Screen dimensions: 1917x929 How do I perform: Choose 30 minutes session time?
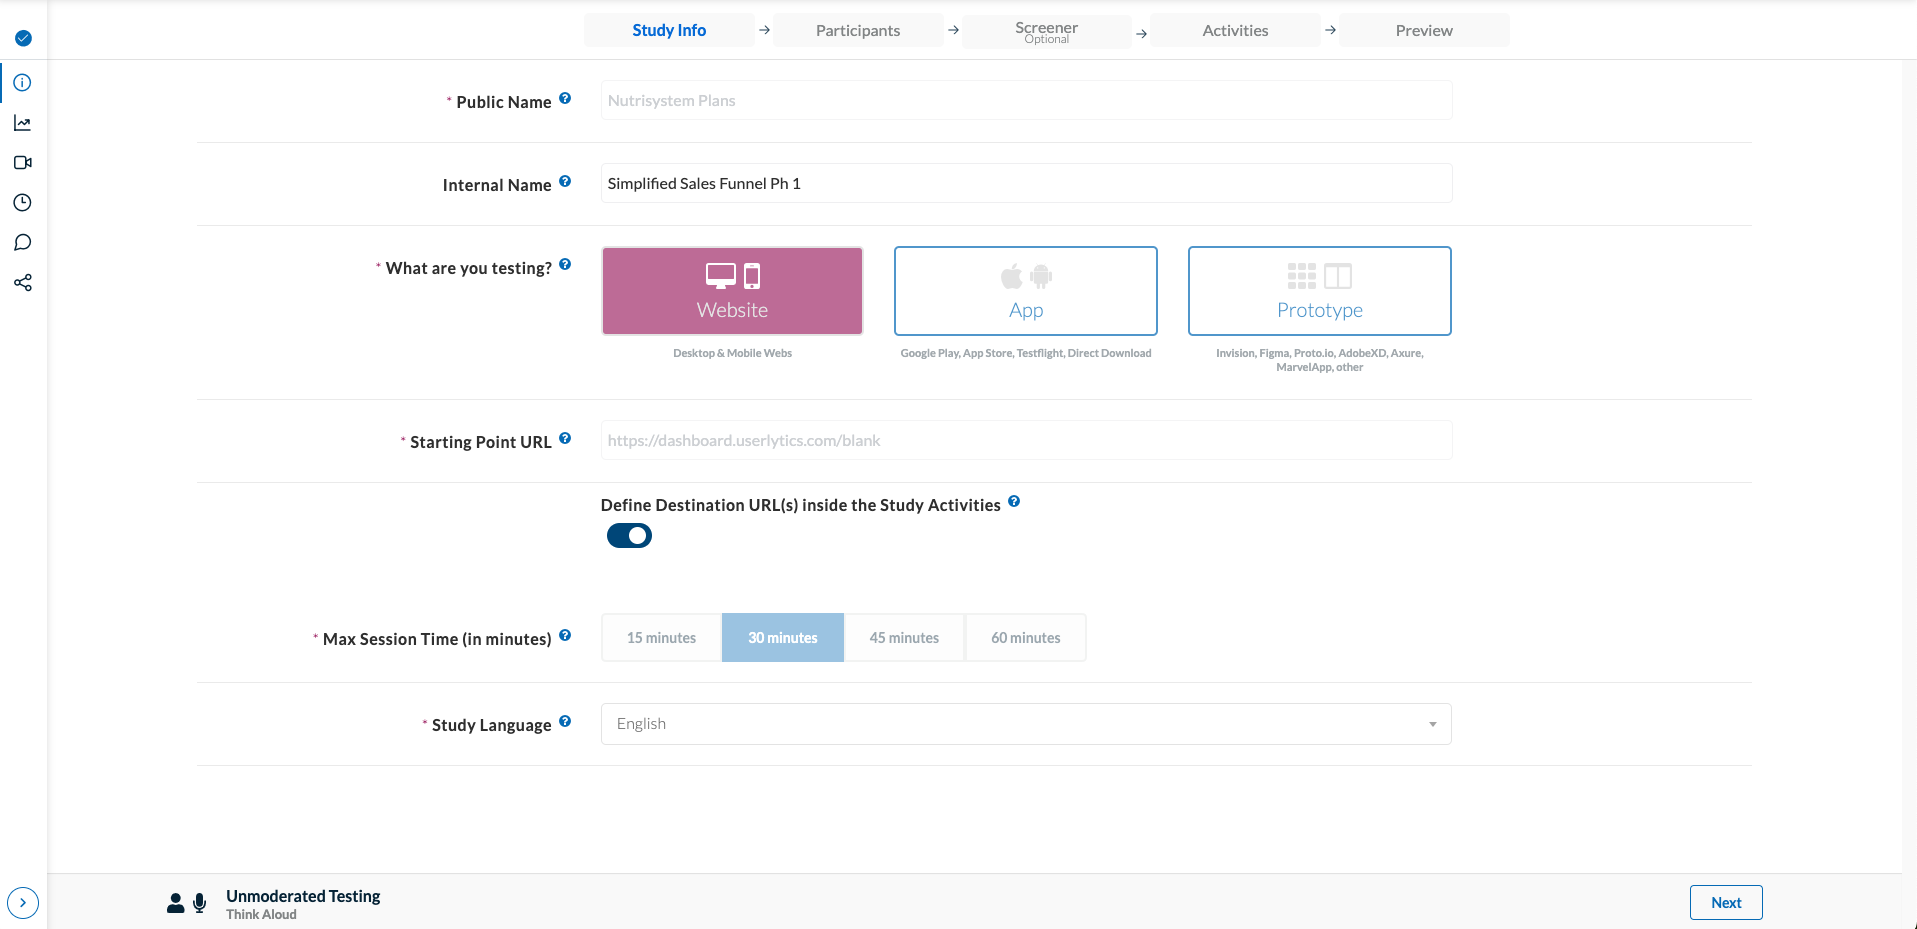(x=783, y=638)
